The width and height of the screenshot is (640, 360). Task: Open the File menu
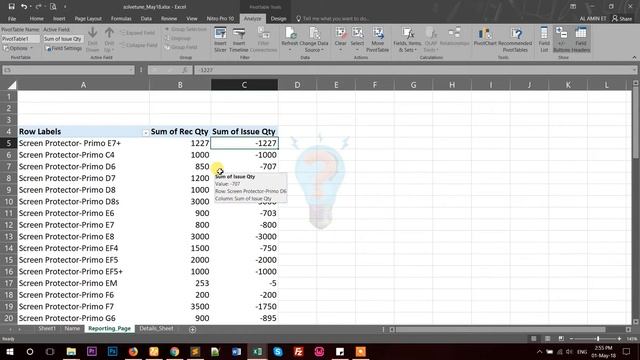click(x=12, y=19)
